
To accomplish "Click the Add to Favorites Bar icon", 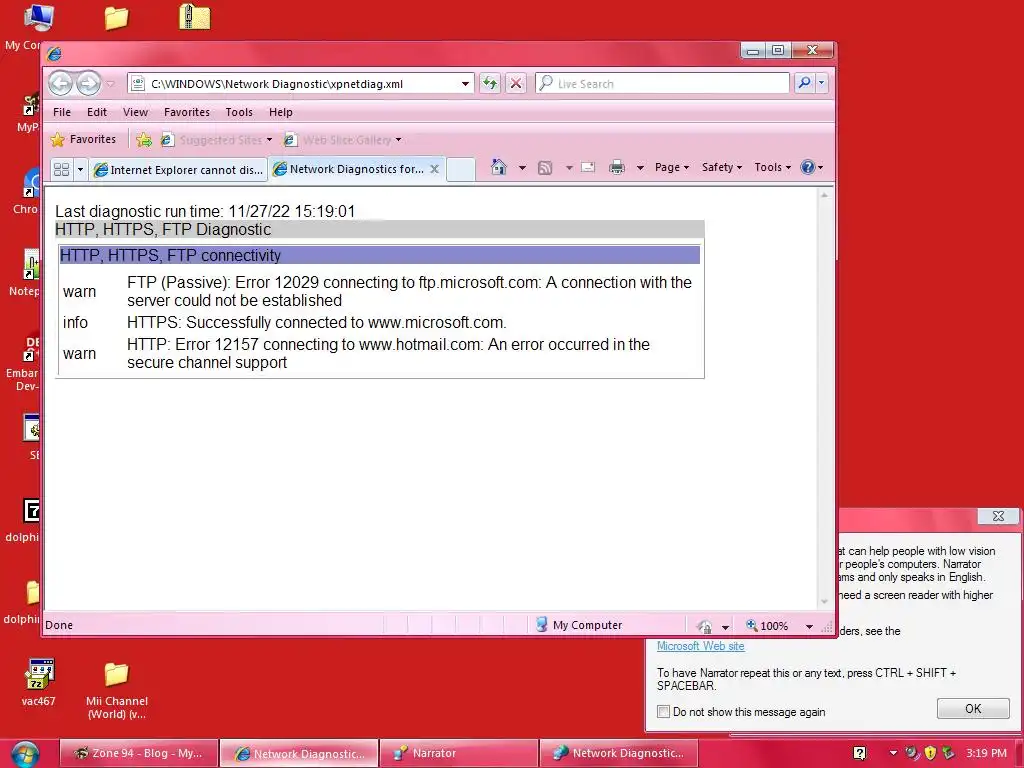I will (144, 140).
